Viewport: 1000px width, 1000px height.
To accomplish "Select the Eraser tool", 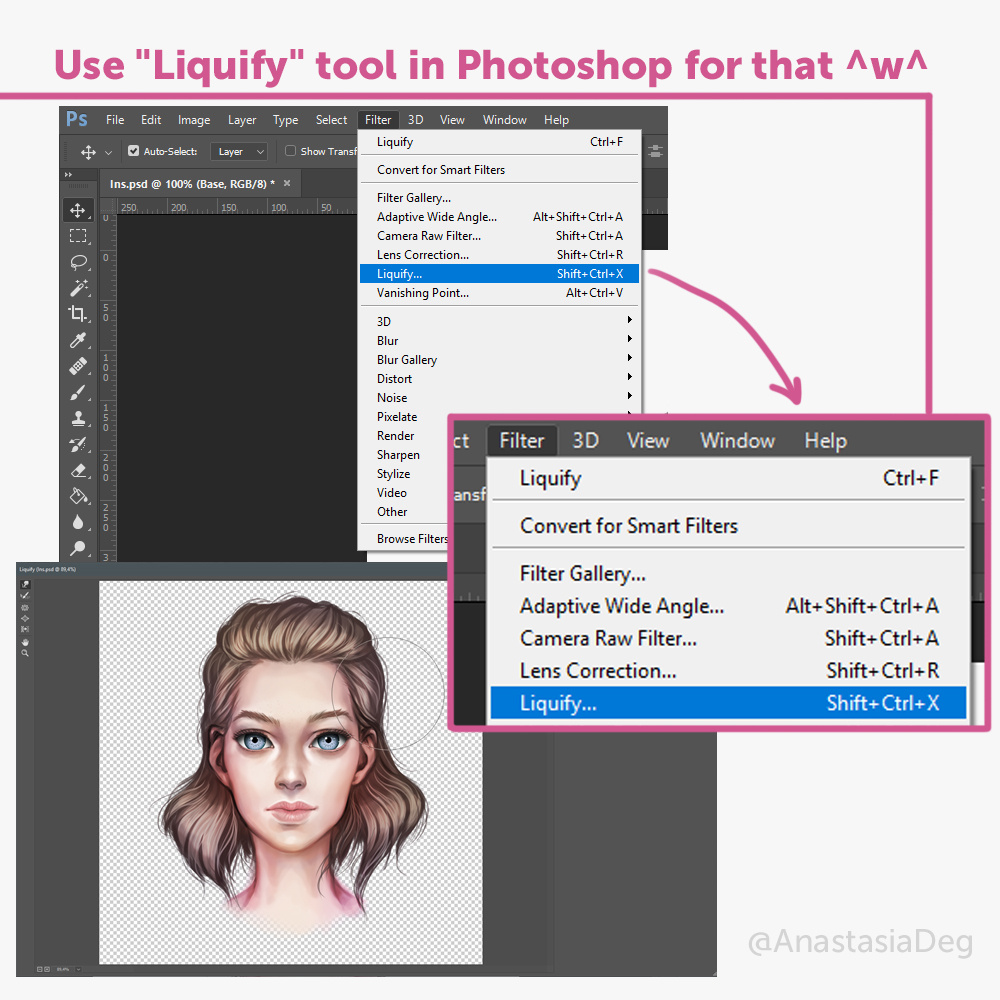I will (x=78, y=471).
